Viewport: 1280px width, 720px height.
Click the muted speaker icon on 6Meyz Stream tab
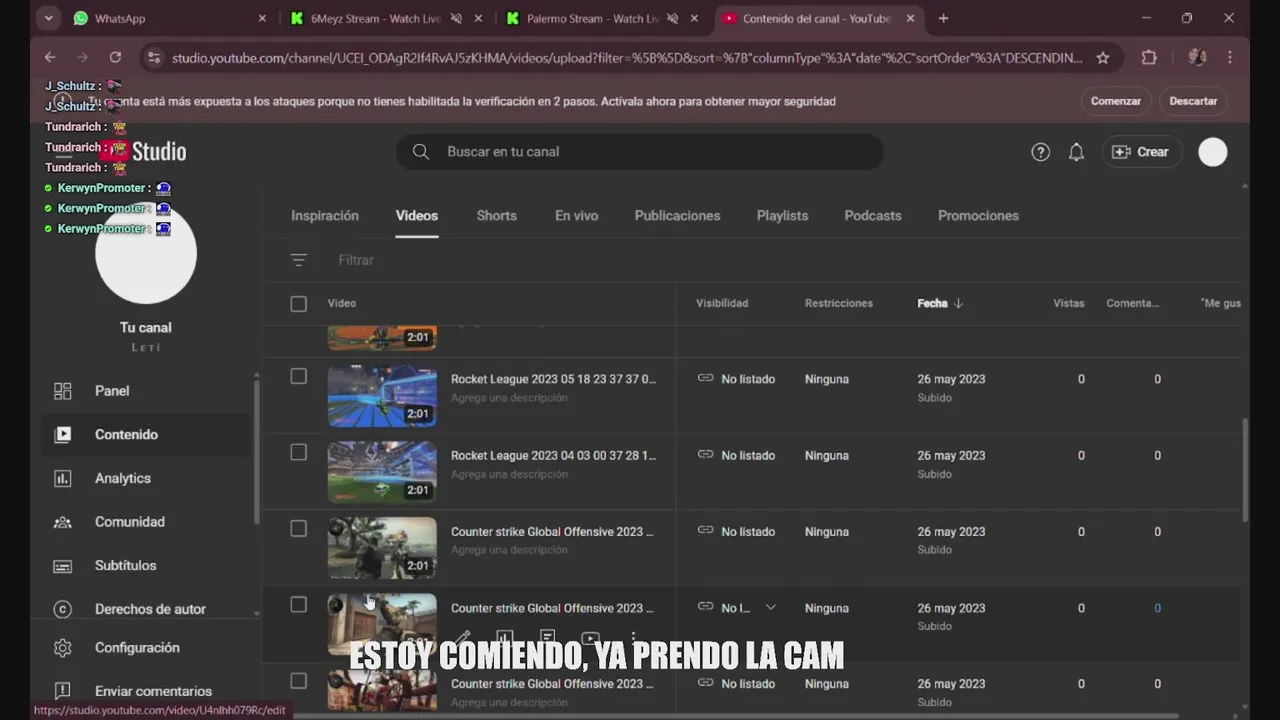[x=456, y=18]
